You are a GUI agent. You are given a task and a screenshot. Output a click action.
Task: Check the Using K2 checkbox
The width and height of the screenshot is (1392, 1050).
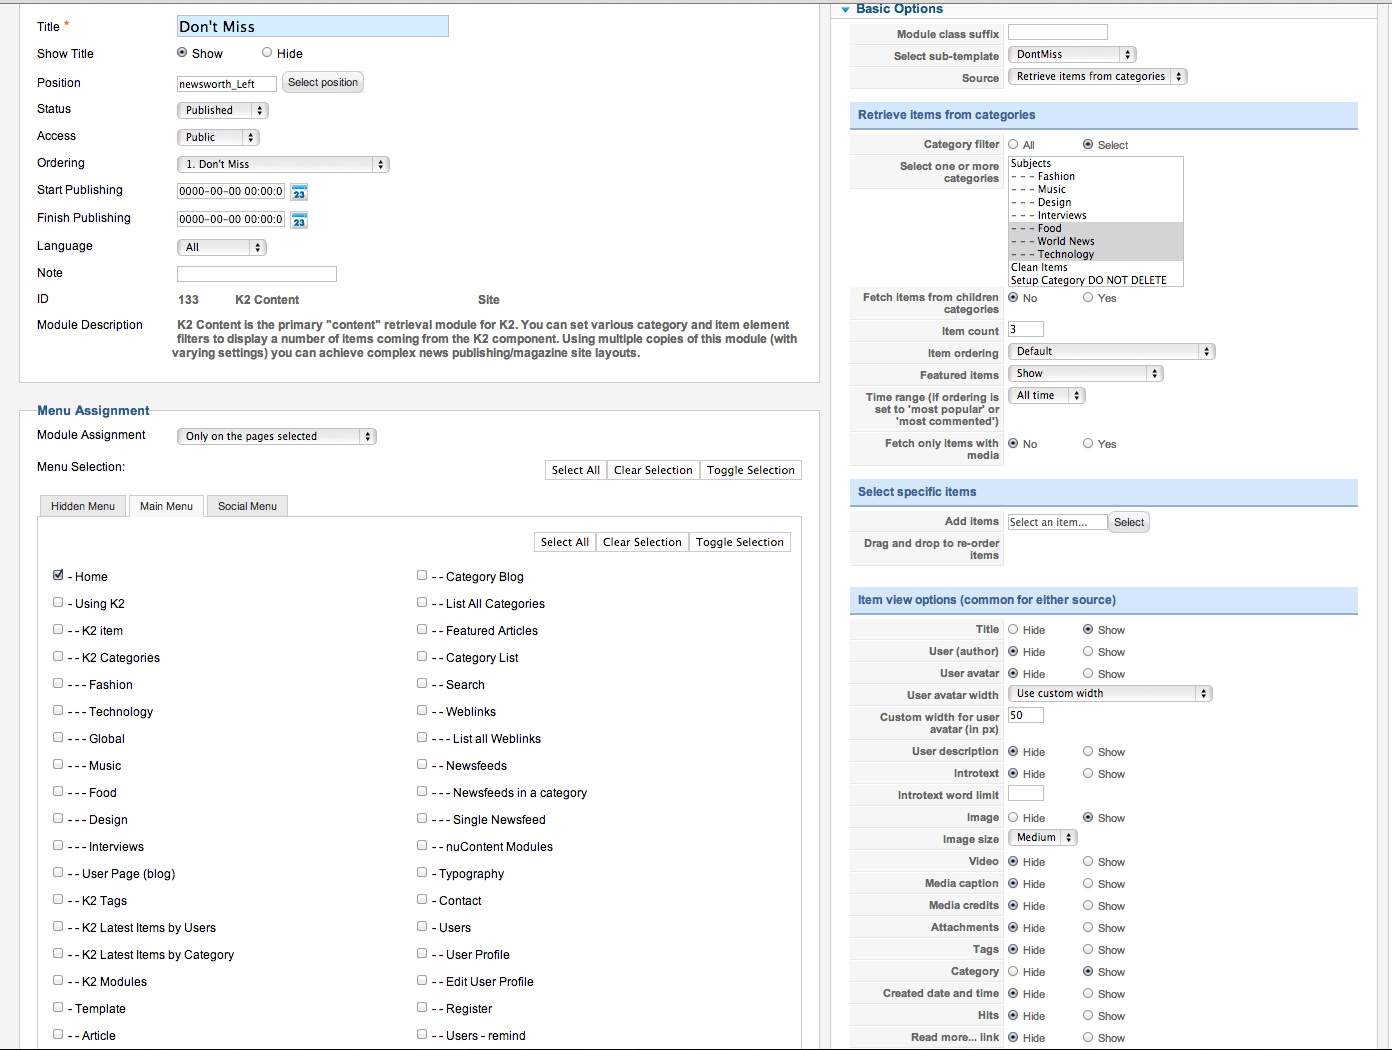[x=58, y=602]
